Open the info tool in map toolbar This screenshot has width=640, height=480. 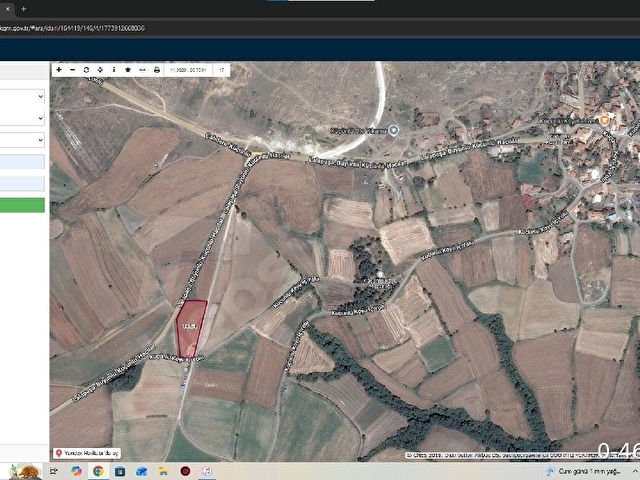pos(114,70)
